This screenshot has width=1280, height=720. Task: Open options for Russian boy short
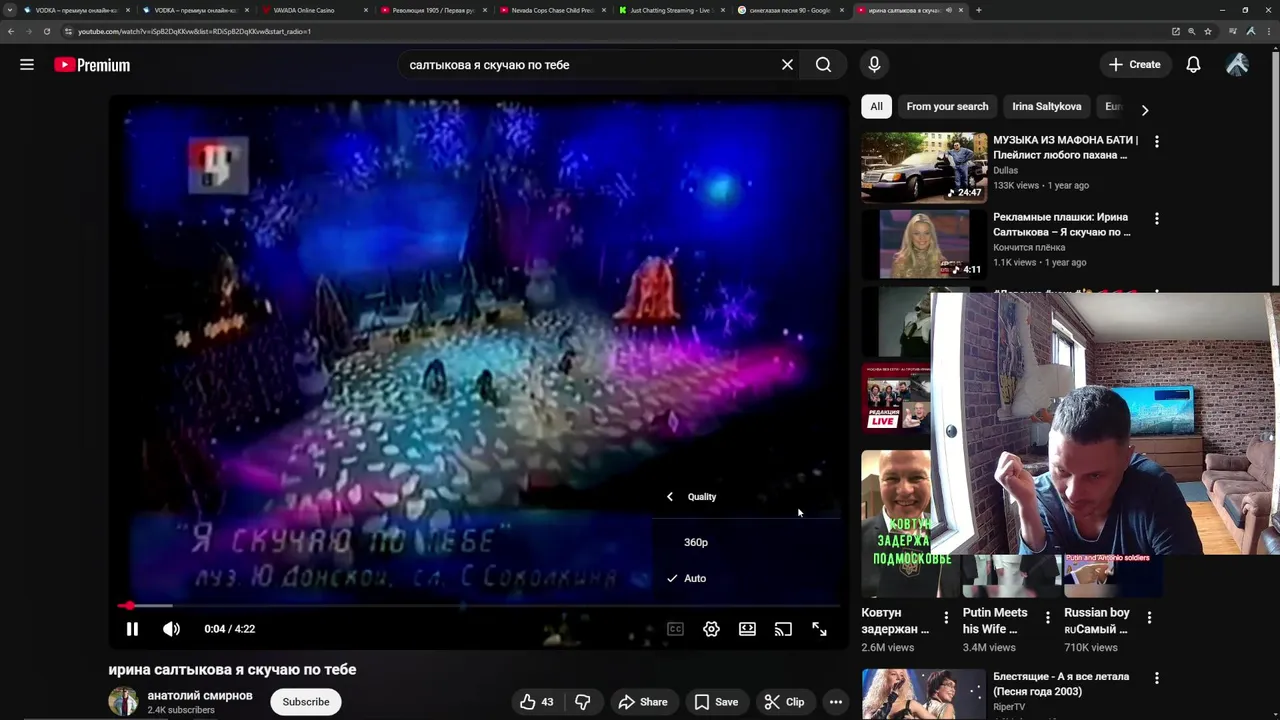coord(1149,618)
